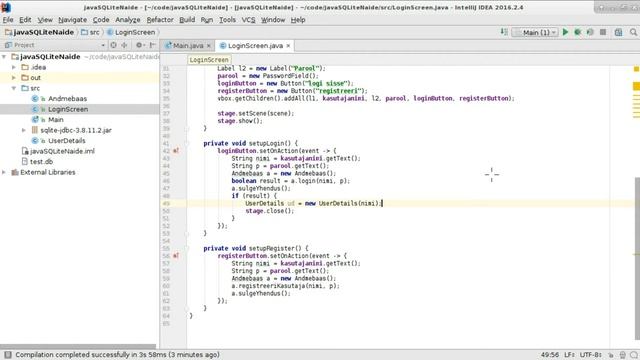Select test.db file in project tree
This screenshot has width=640, height=360.
pos(41,162)
